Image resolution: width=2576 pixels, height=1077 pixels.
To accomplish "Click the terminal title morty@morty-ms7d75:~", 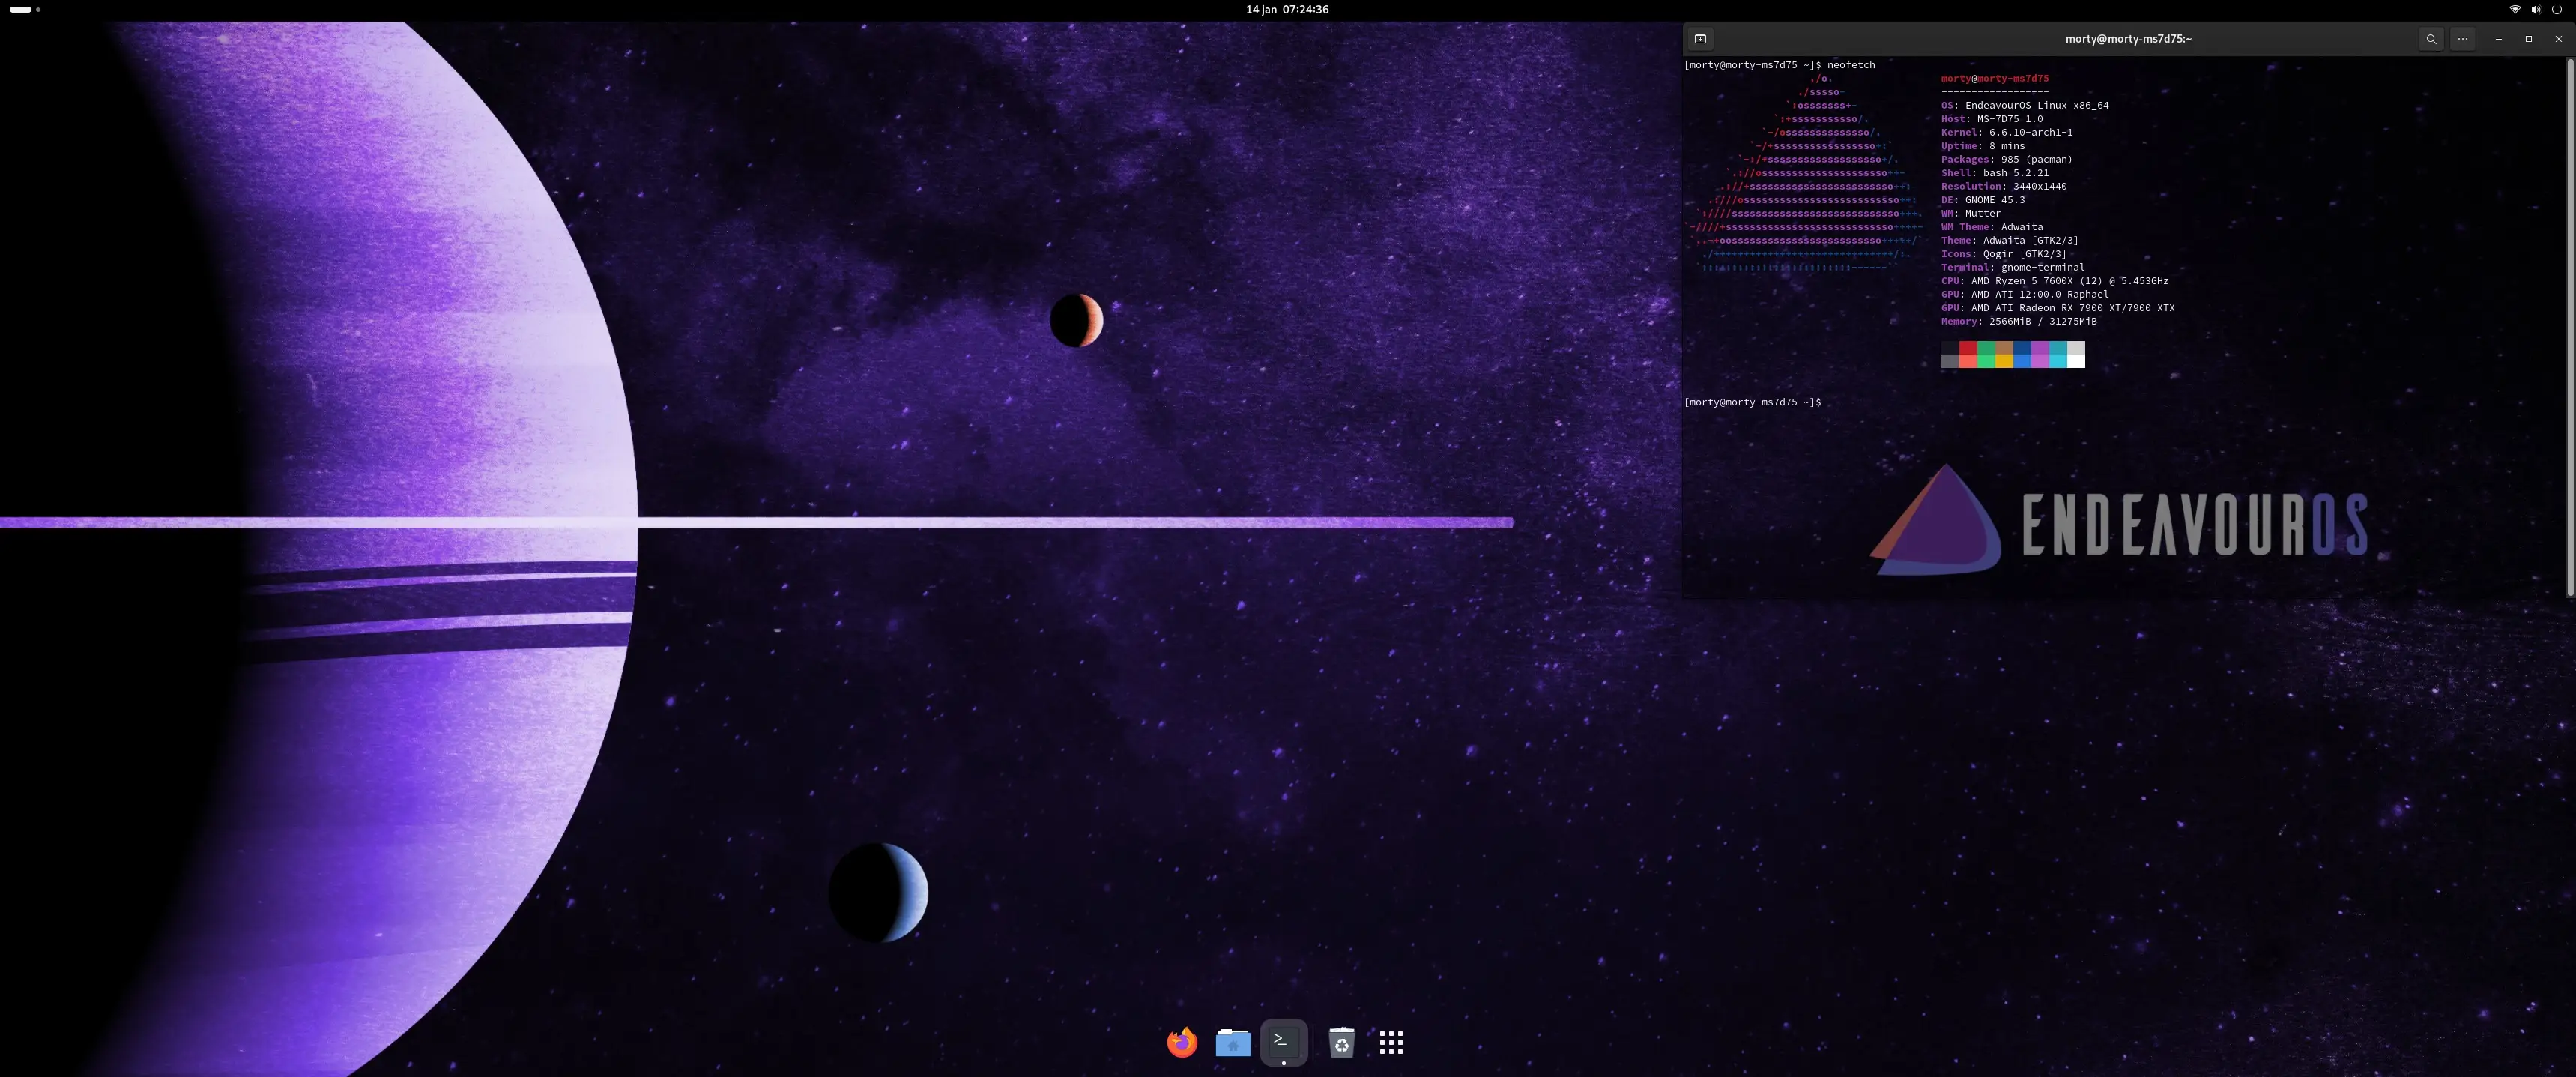I will pyautogui.click(x=2128, y=39).
